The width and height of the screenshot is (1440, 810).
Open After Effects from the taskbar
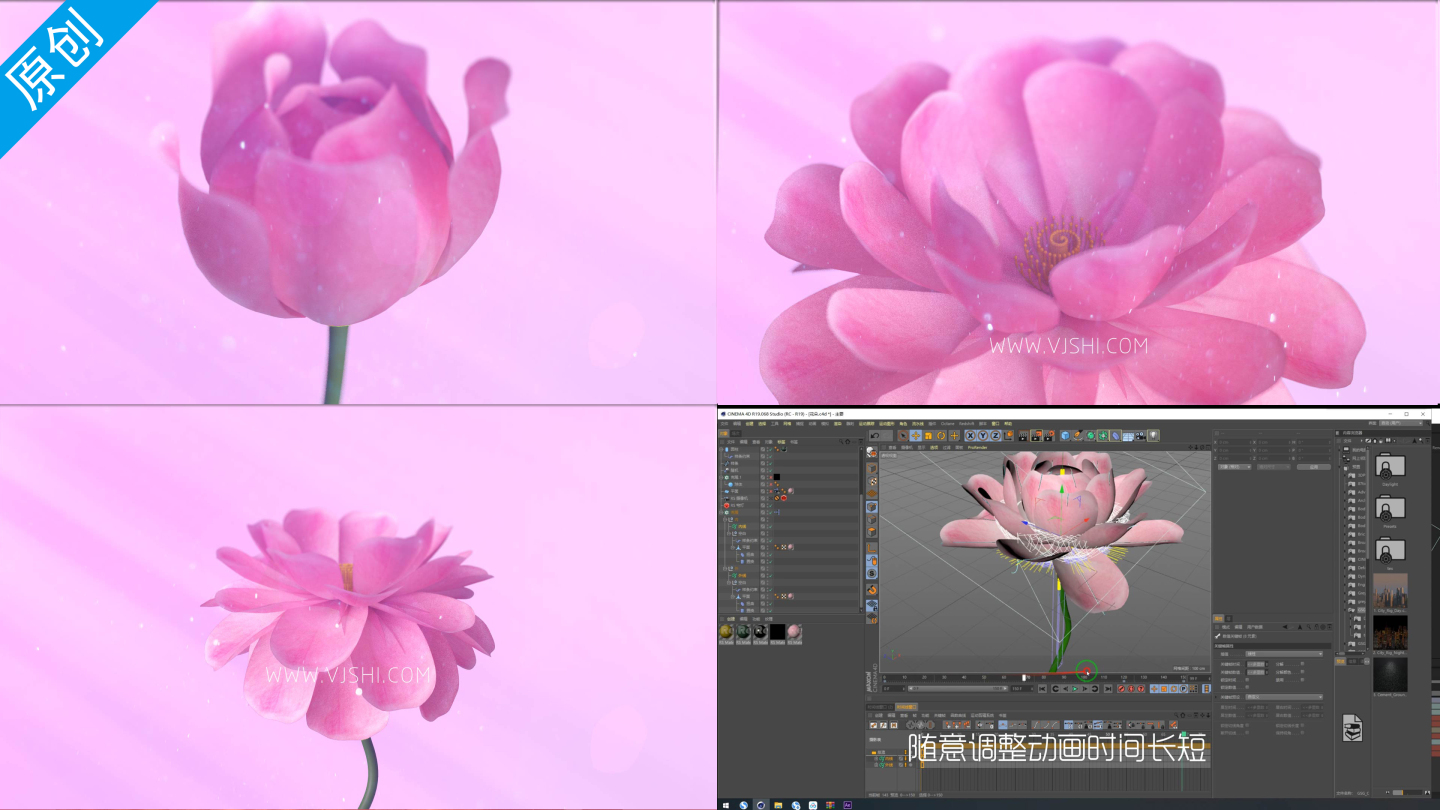[x=847, y=805]
